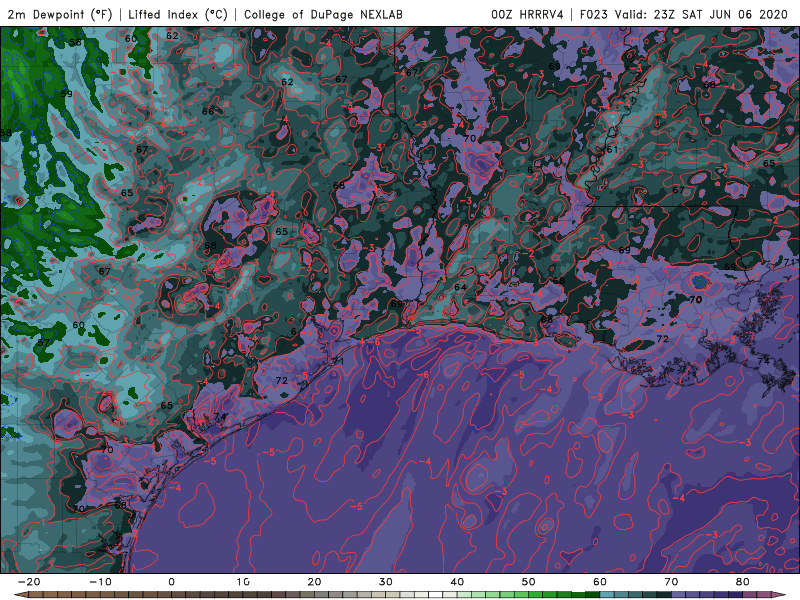Click the 60 label on the color scale
Viewport: 800px width, 600px height.
[x=600, y=582]
